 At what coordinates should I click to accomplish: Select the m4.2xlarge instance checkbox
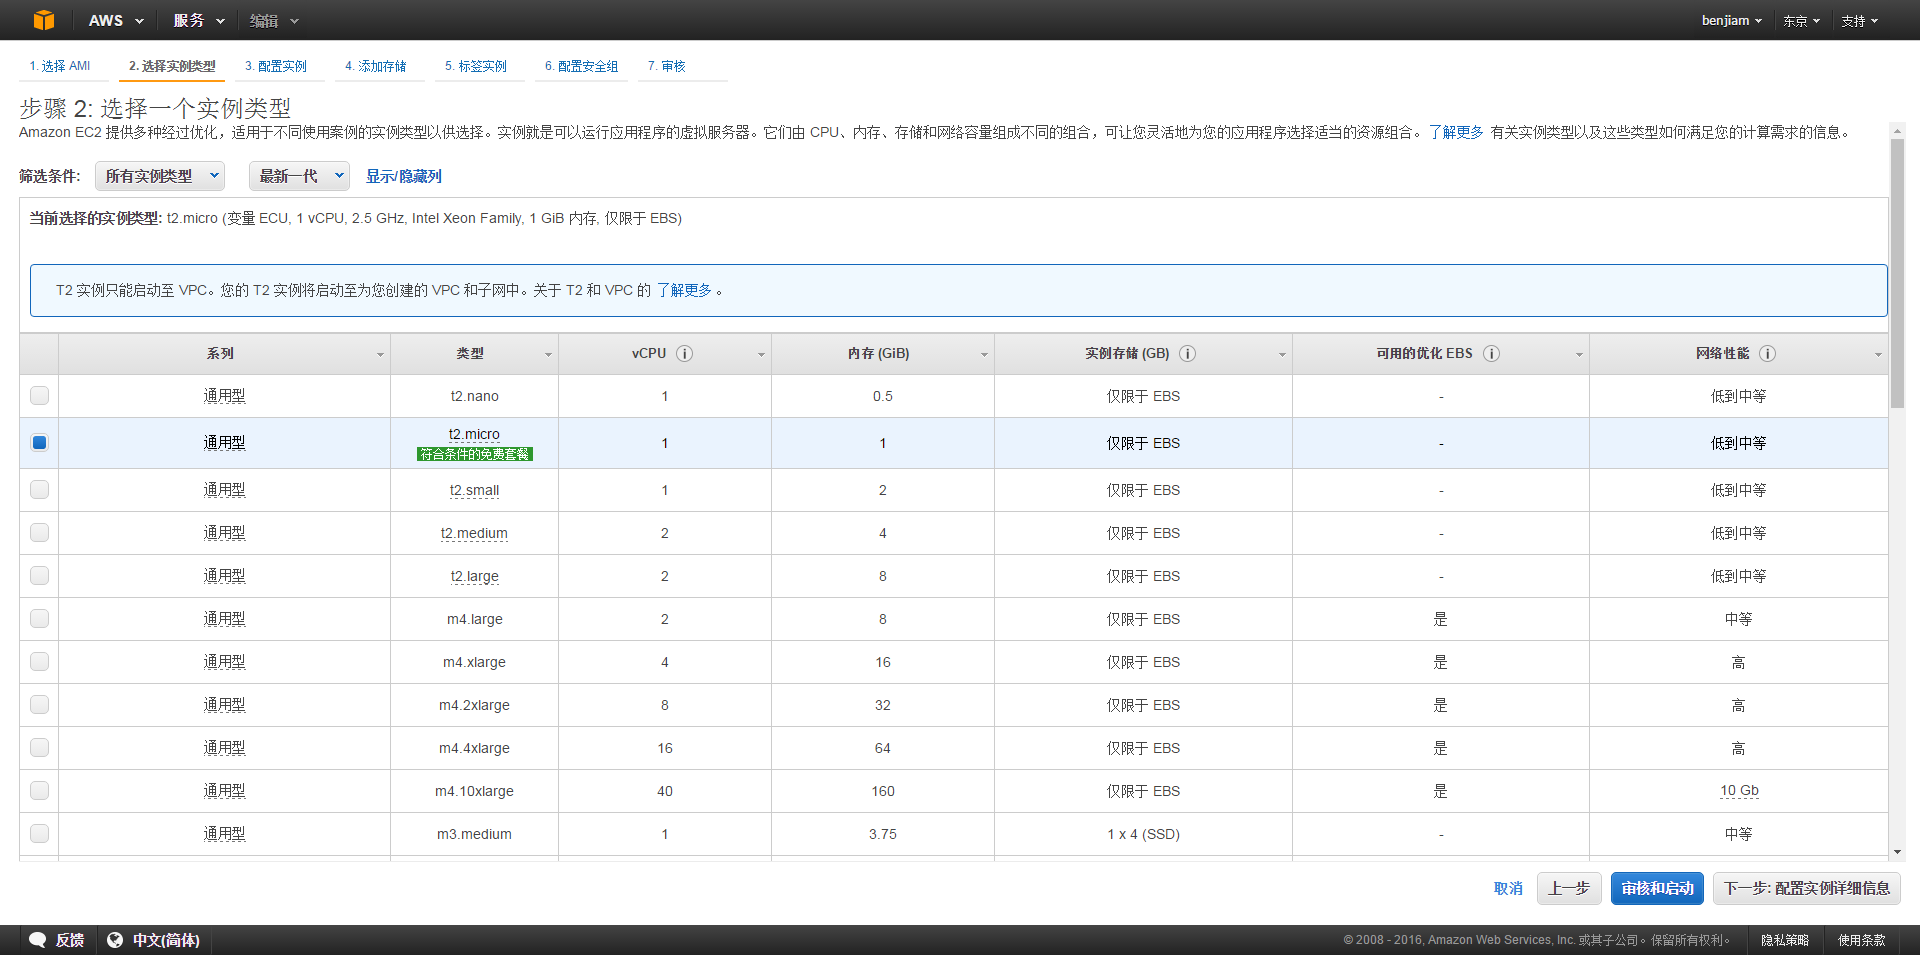39,704
